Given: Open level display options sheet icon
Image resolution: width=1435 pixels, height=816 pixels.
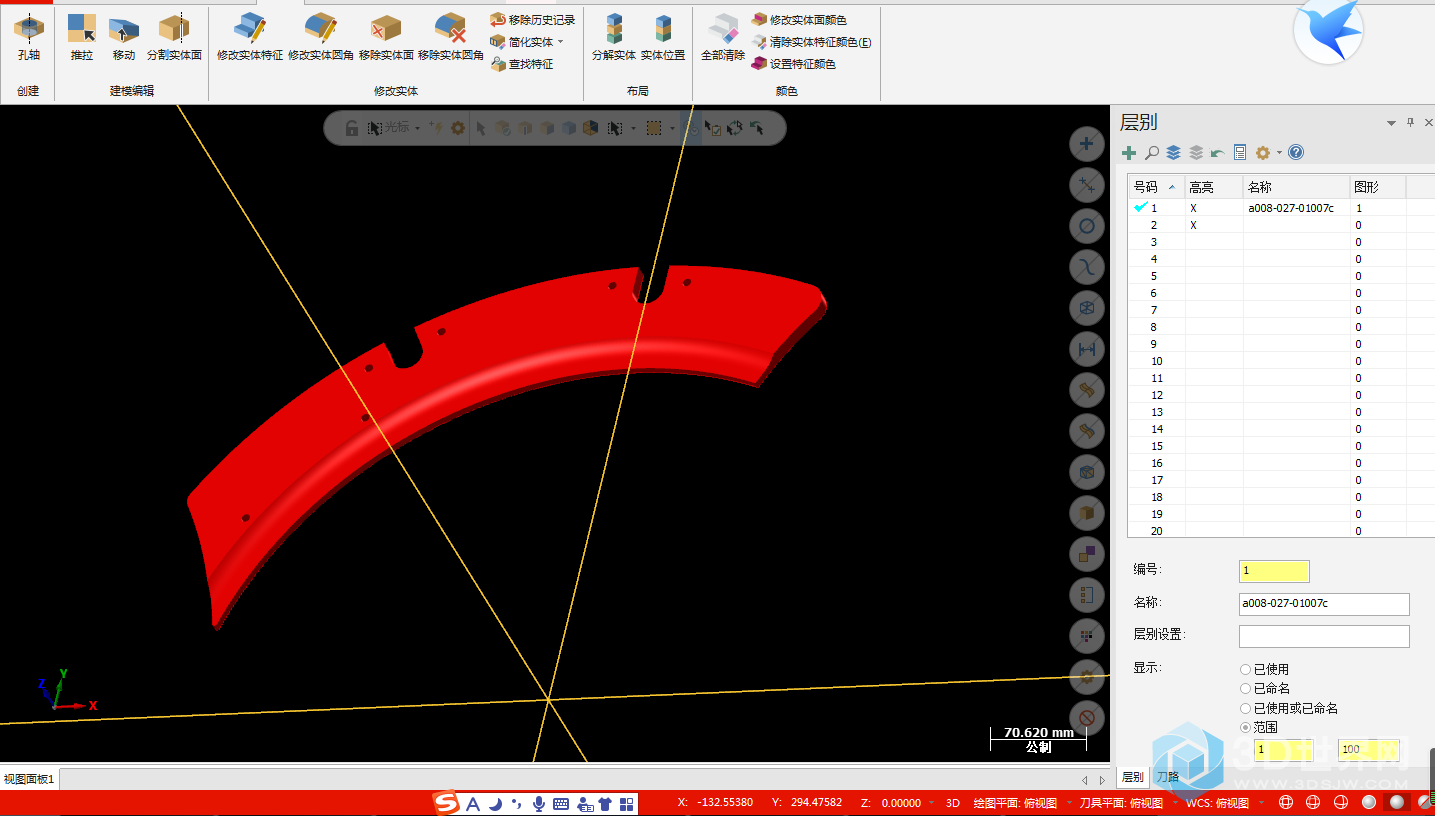Looking at the screenshot, I should (1240, 153).
